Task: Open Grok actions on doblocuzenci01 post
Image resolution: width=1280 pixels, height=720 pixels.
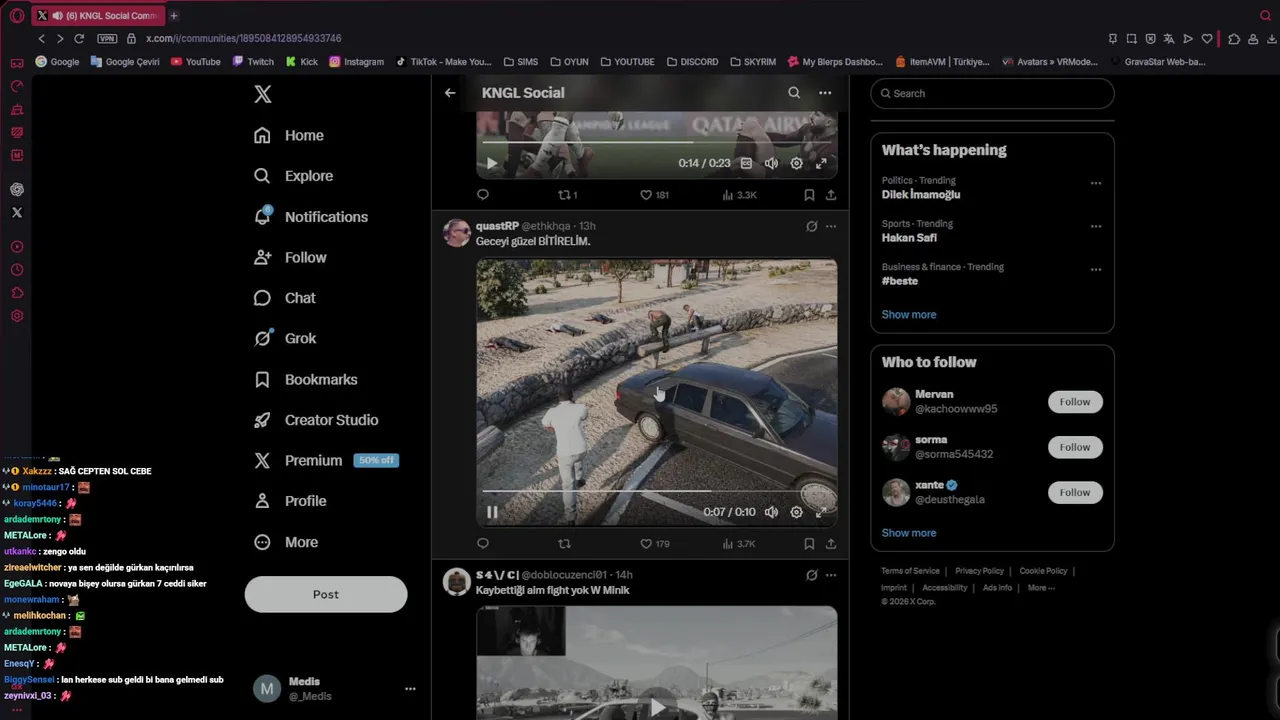Action: (812, 575)
